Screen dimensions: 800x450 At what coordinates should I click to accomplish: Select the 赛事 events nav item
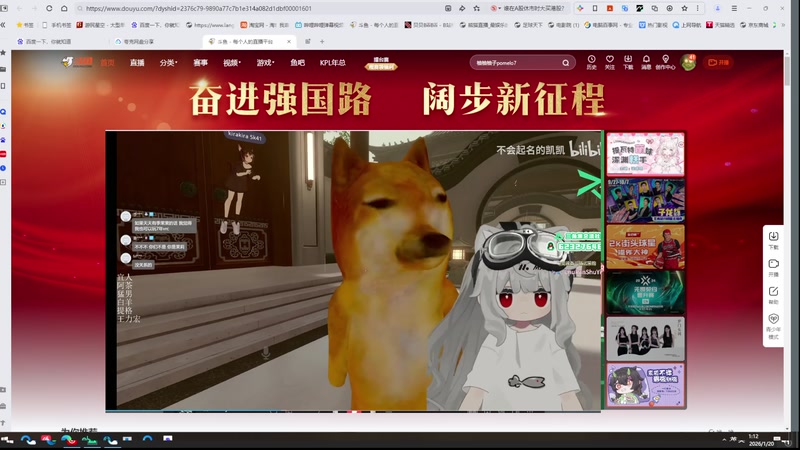pos(200,63)
